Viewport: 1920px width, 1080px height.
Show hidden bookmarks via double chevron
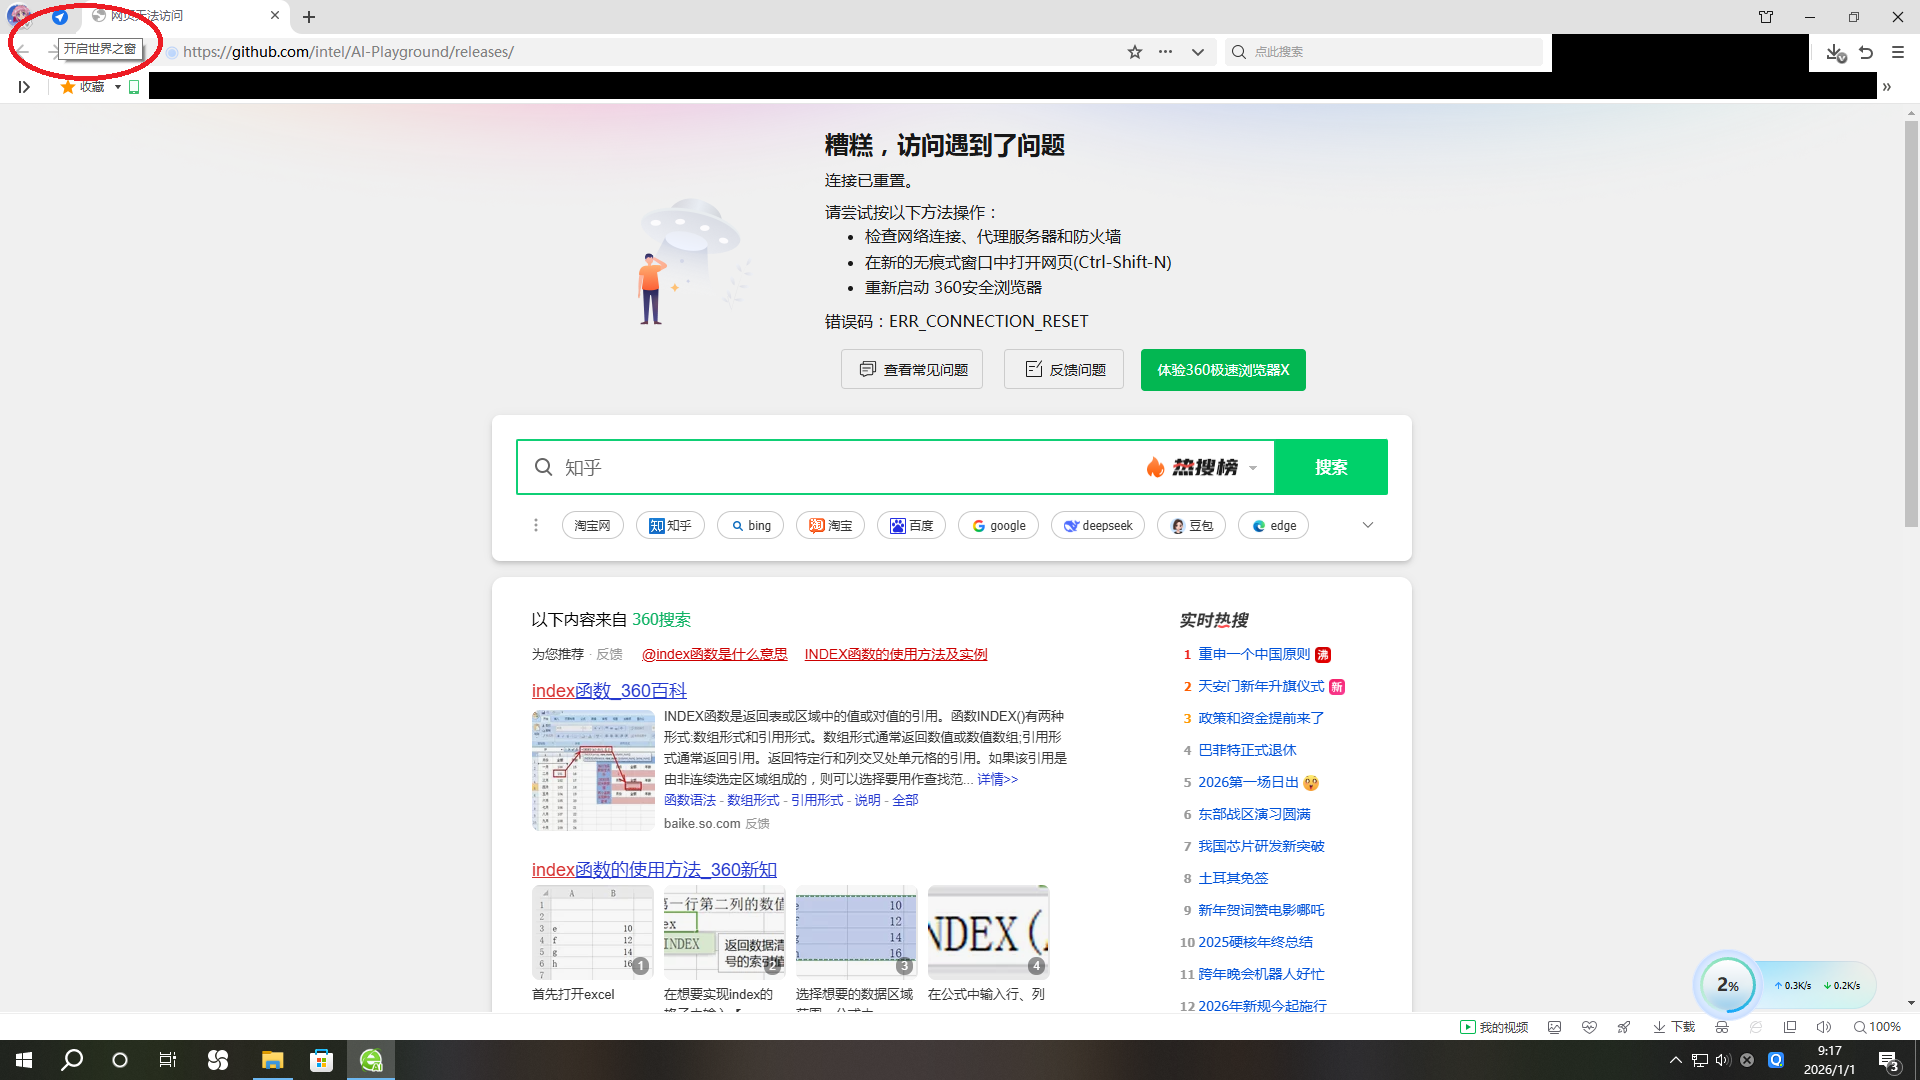[x=1887, y=87]
